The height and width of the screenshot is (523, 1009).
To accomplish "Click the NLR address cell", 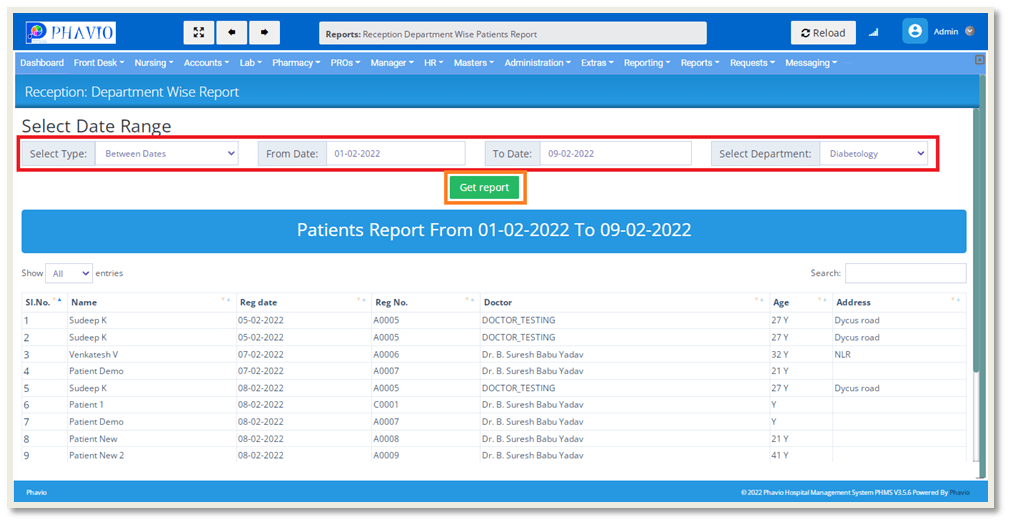I will coord(842,354).
